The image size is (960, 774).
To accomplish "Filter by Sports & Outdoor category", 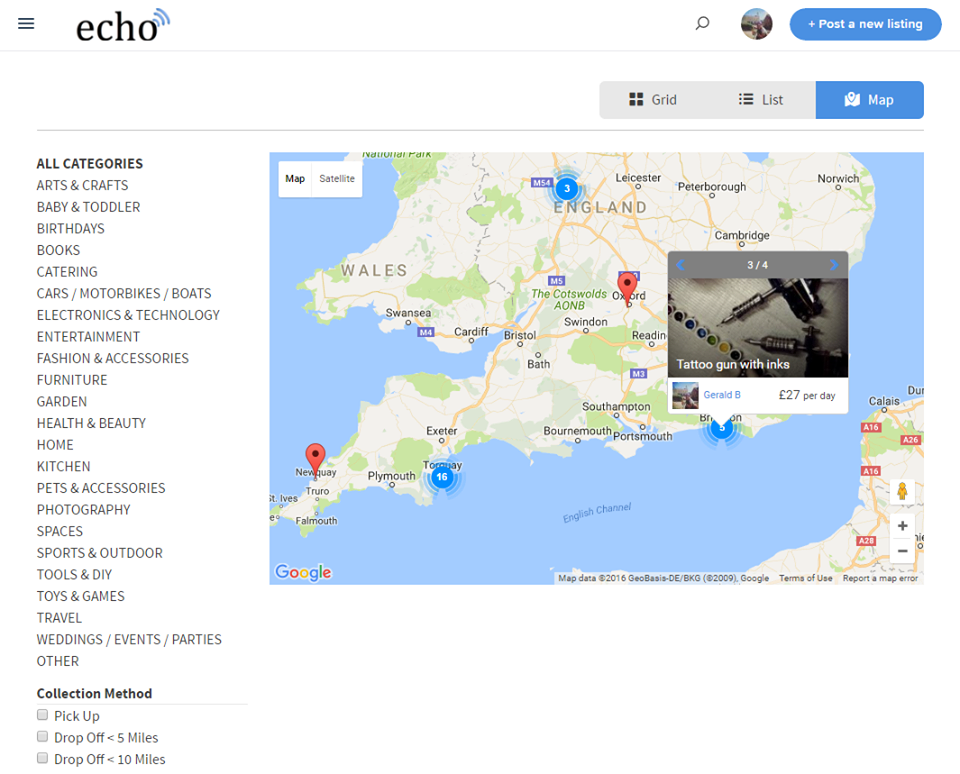I will [100, 553].
